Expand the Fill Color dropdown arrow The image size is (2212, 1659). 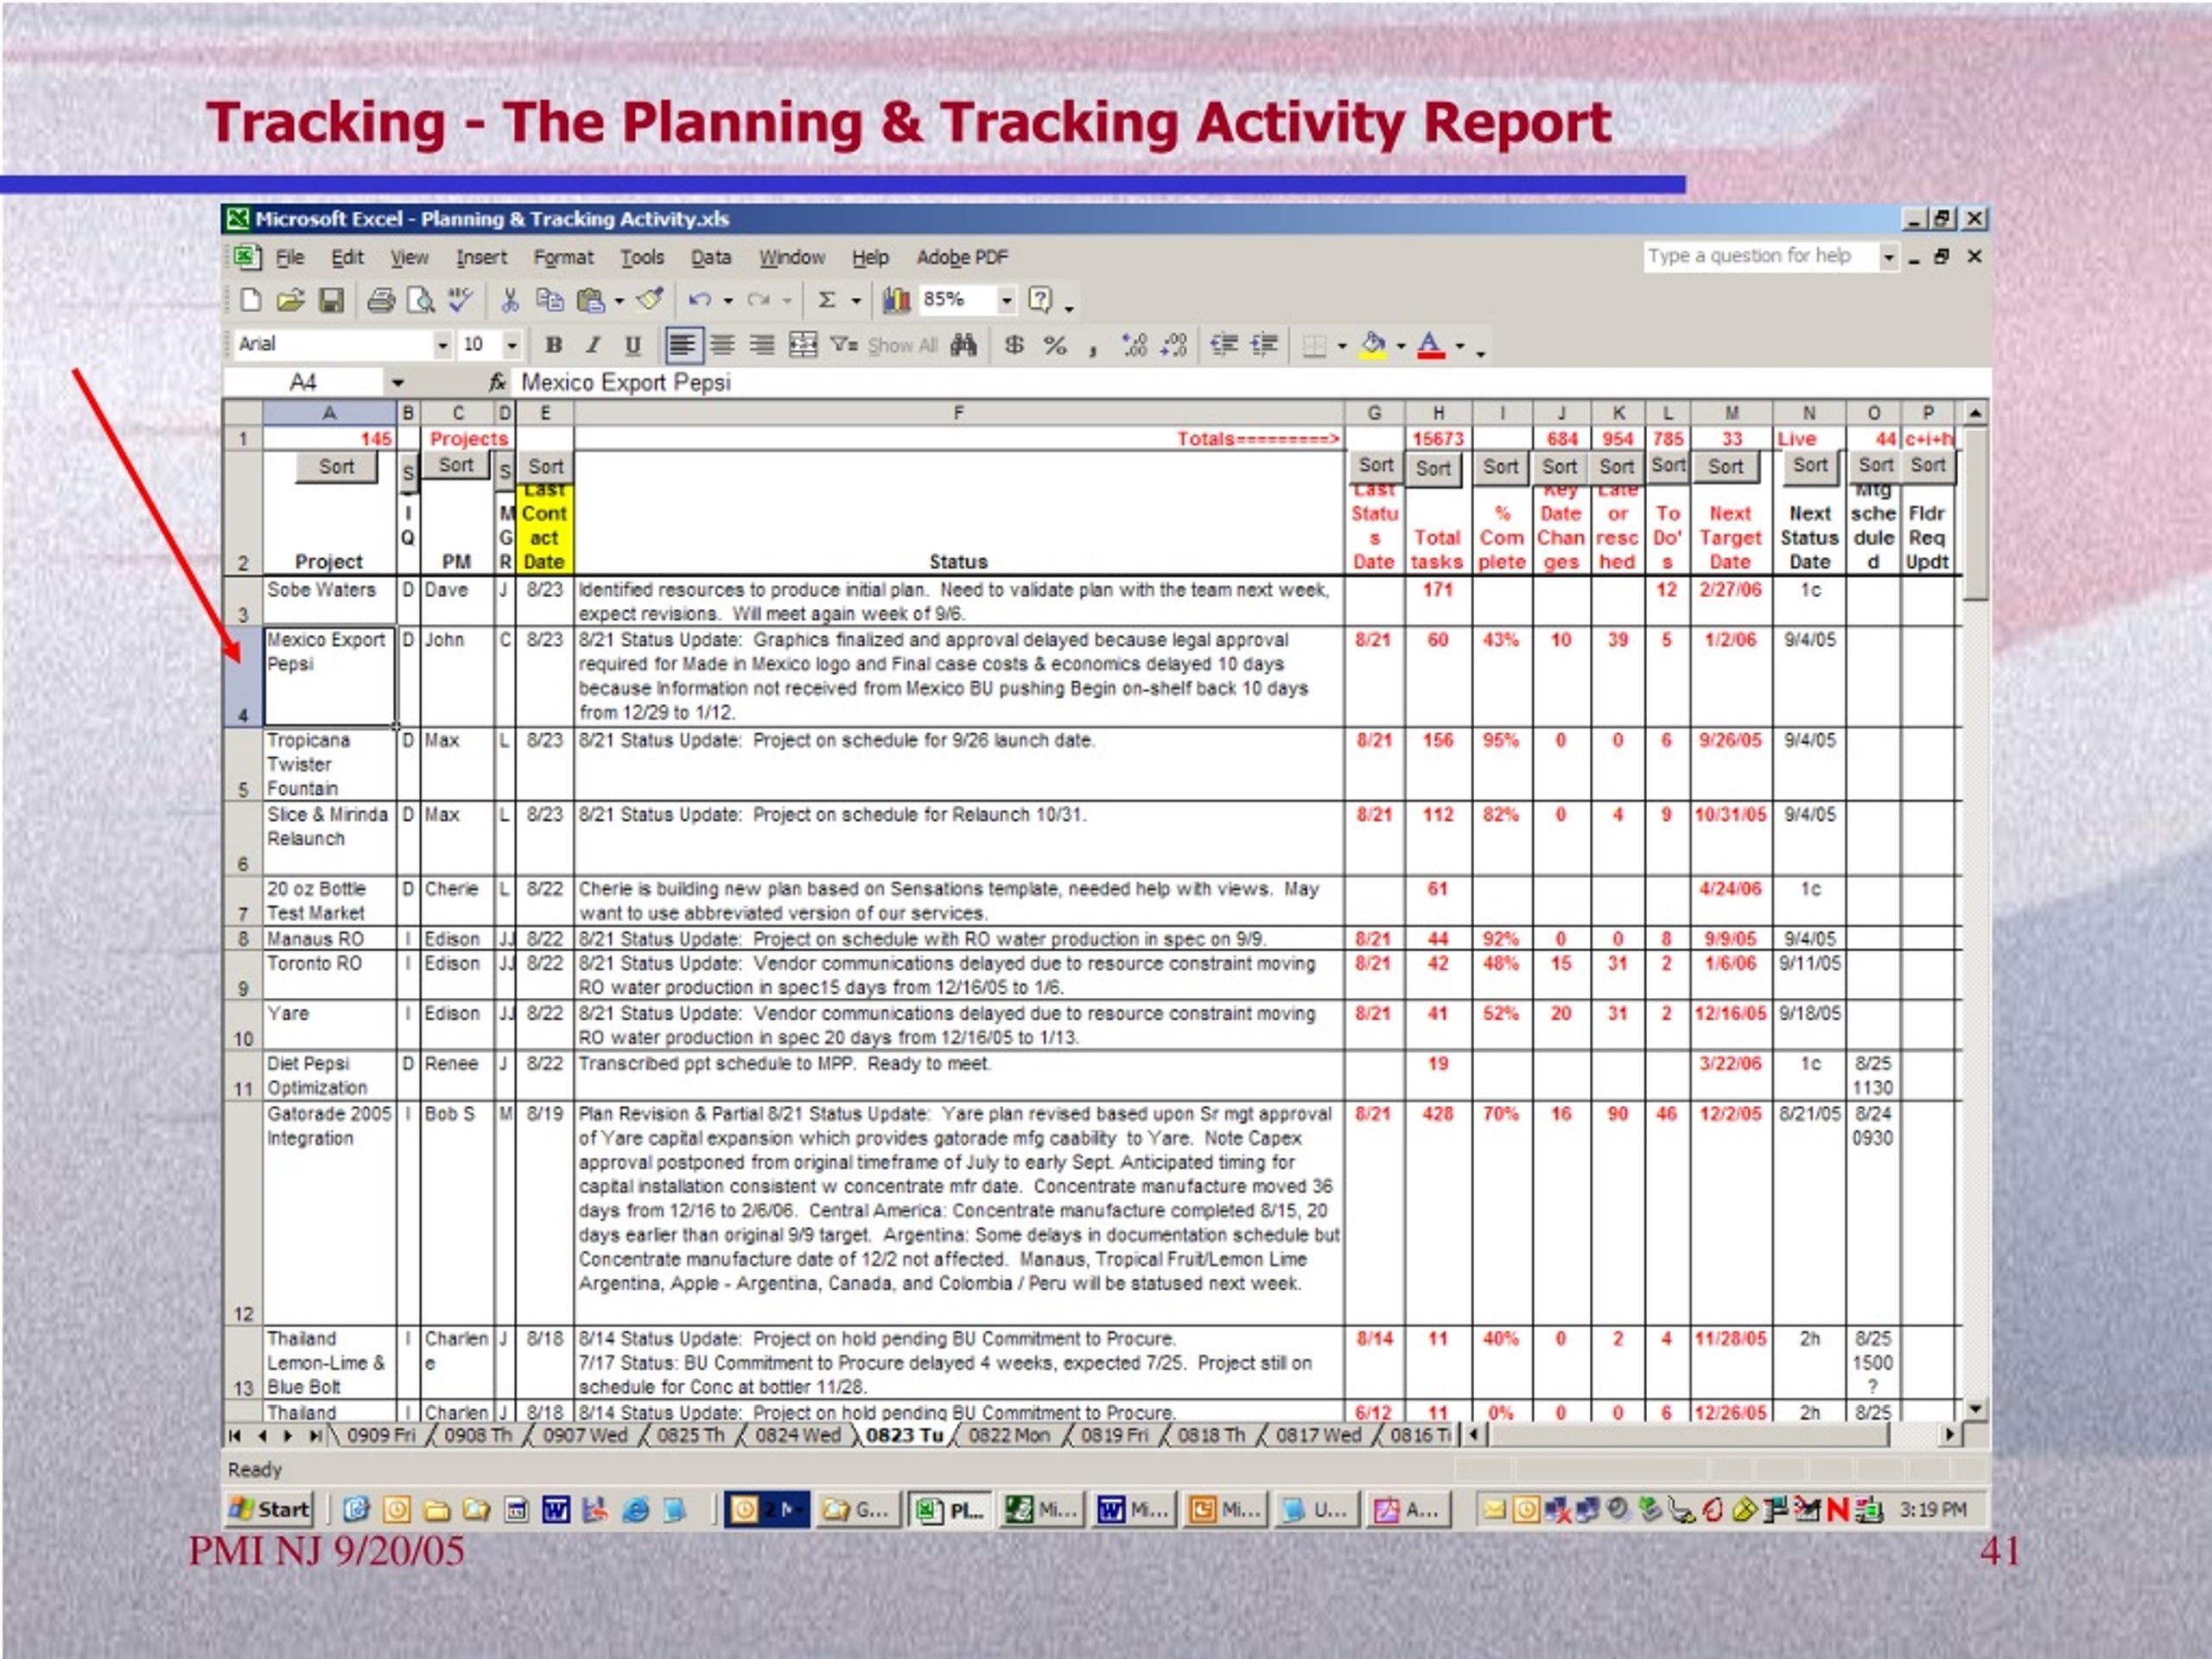pyautogui.click(x=1401, y=346)
